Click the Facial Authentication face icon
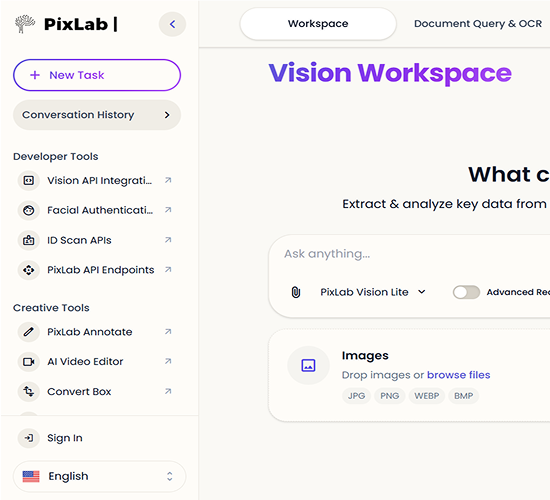This screenshot has height=500, width=550. (x=28, y=210)
